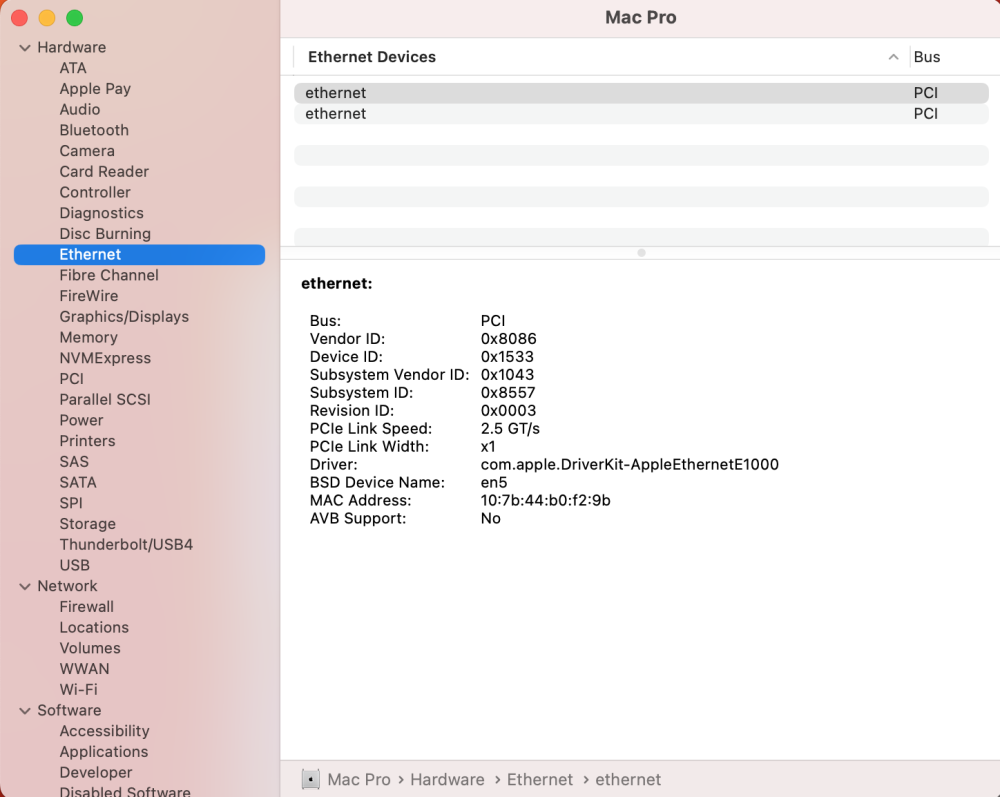
Task: Select SAS in the sidebar
Action: coord(74,462)
